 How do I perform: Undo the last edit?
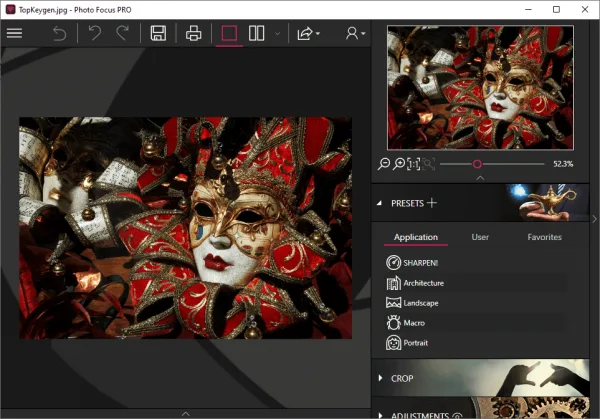95,33
